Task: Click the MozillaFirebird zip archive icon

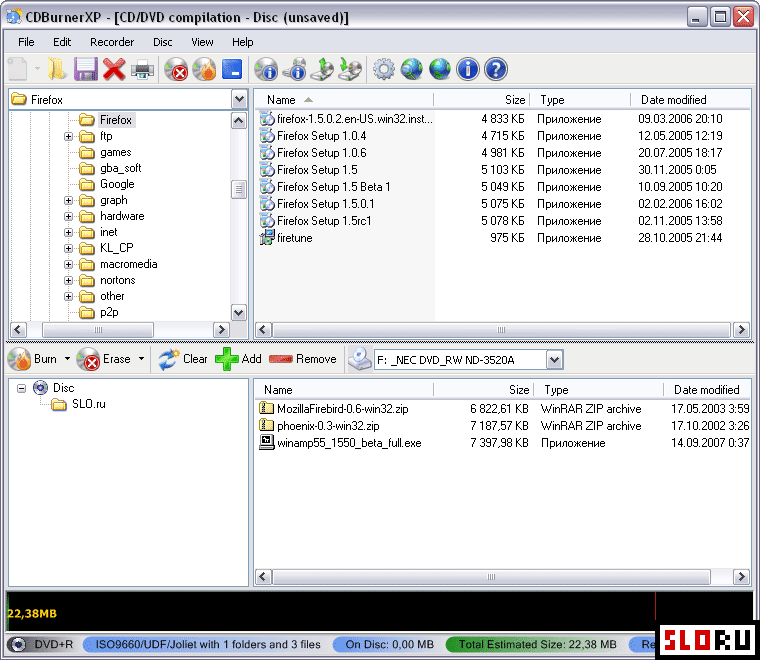Action: [x=267, y=409]
